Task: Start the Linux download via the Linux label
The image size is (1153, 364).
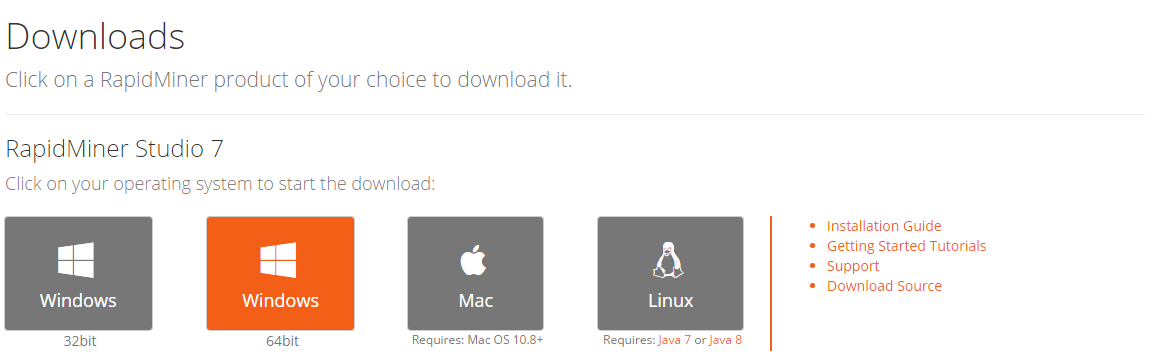Action: click(x=671, y=301)
